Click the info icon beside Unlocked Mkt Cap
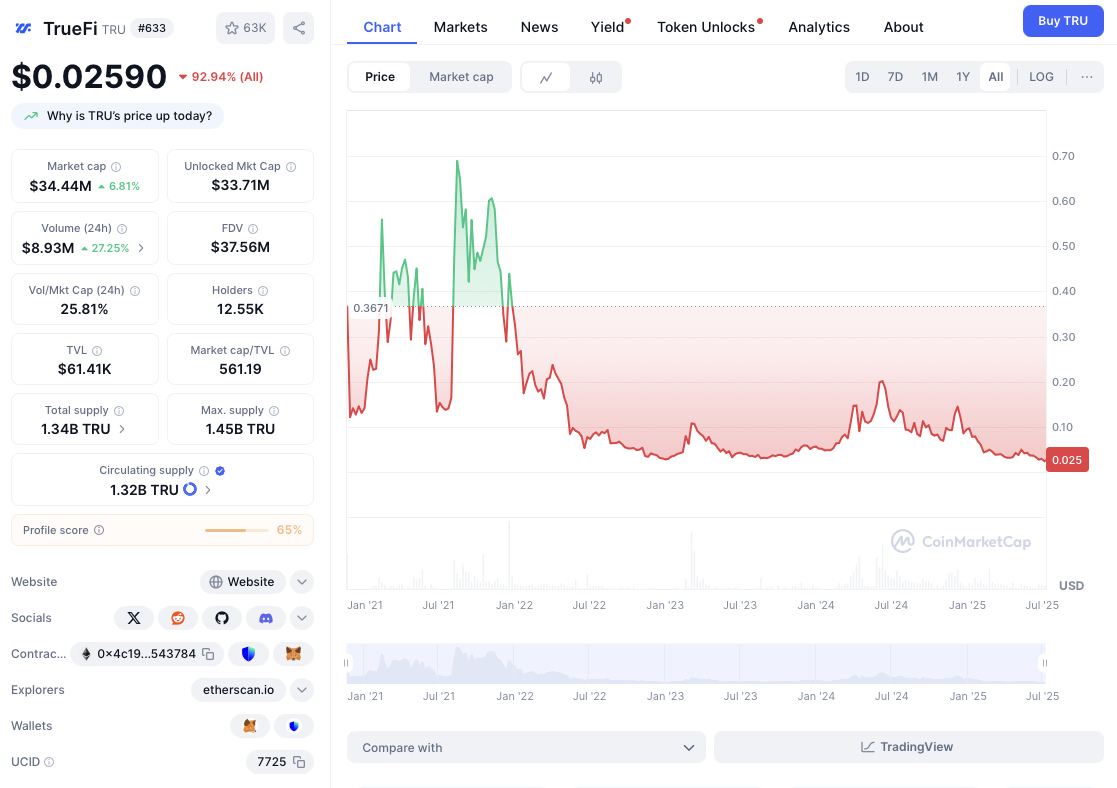Image resolution: width=1117 pixels, height=788 pixels. point(291,167)
